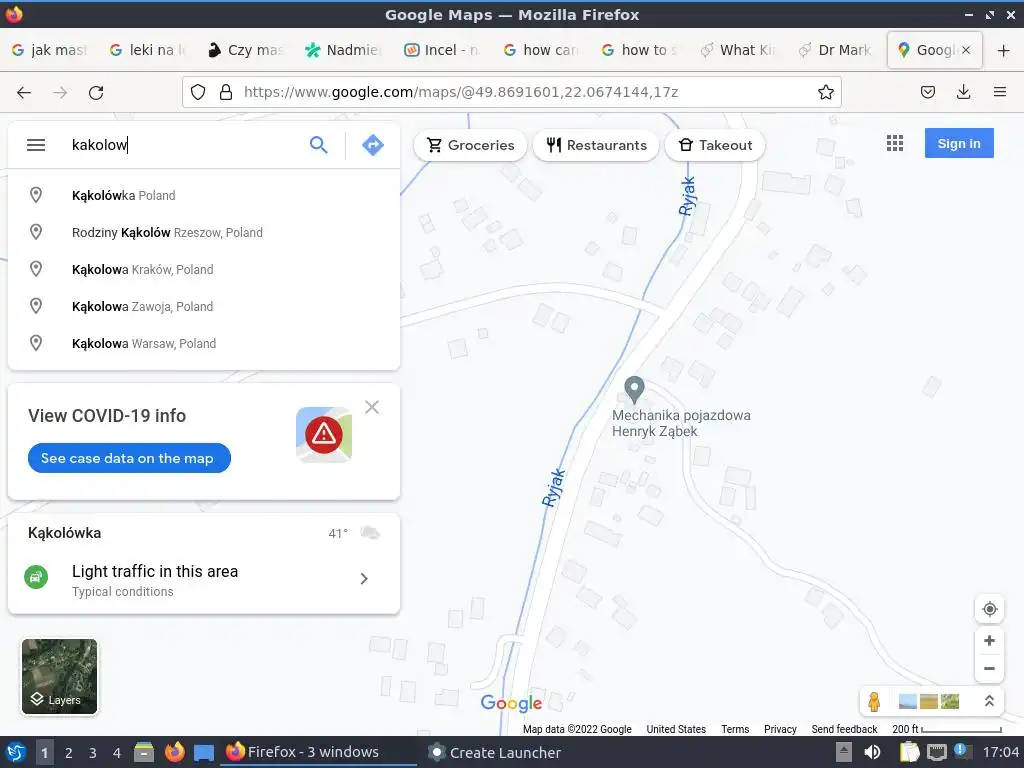This screenshot has width=1024, height=768.
Task: Switch to workspace 2 on taskbar
Action: click(x=69, y=753)
